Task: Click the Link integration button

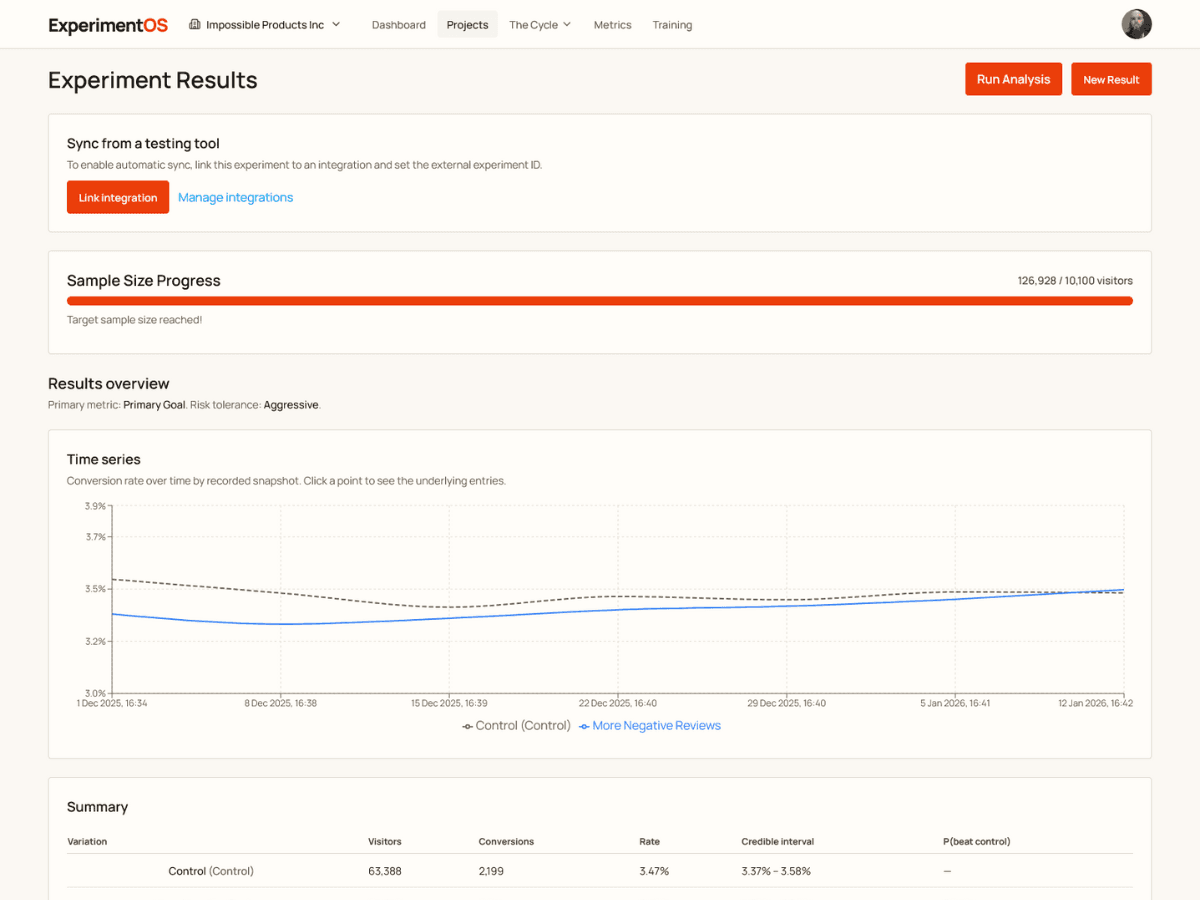Action: tap(117, 197)
